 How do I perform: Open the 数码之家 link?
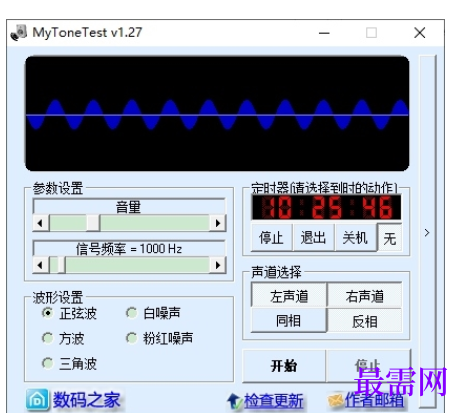86,400
